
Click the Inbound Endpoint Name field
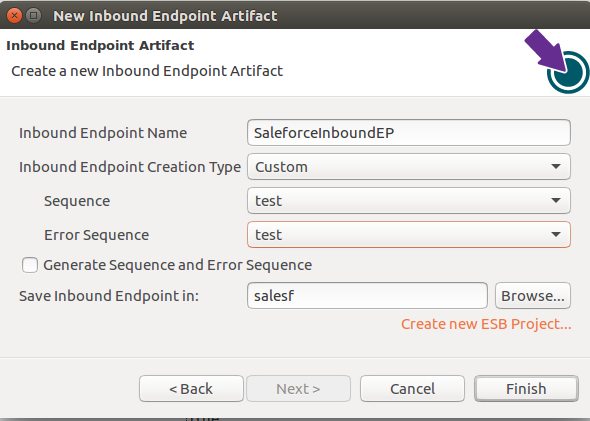pos(409,132)
